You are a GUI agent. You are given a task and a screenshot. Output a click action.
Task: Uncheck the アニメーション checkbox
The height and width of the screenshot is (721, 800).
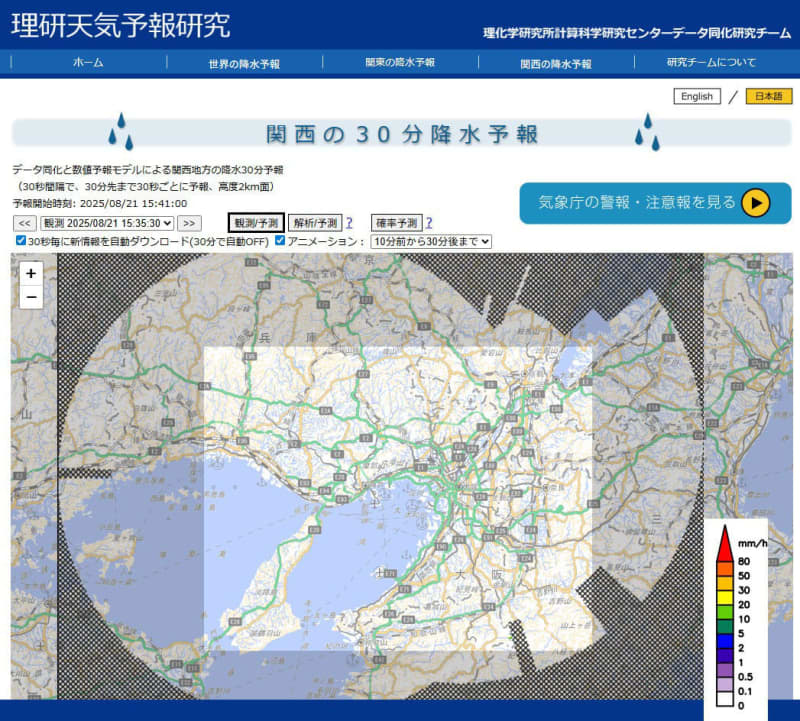coord(280,241)
